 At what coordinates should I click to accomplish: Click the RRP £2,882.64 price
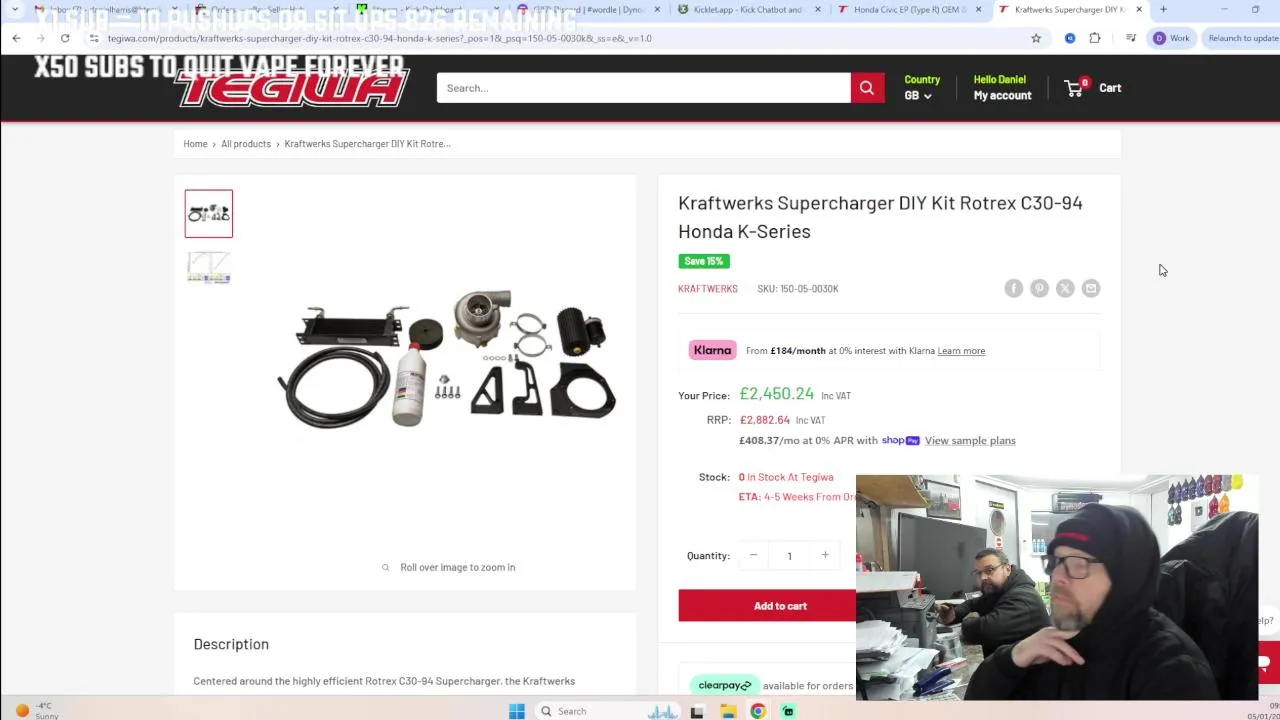765,420
